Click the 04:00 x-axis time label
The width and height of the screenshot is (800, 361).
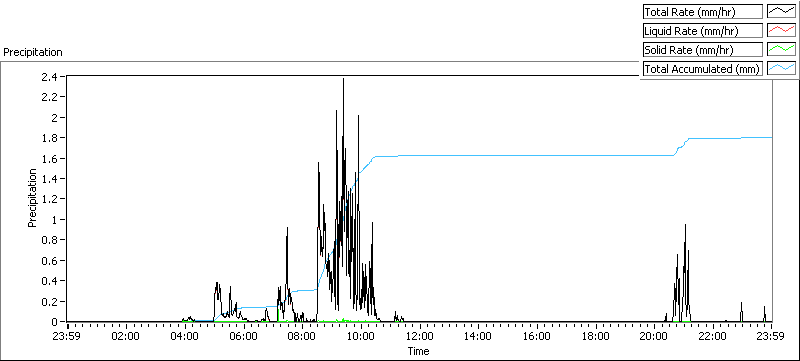[184, 336]
